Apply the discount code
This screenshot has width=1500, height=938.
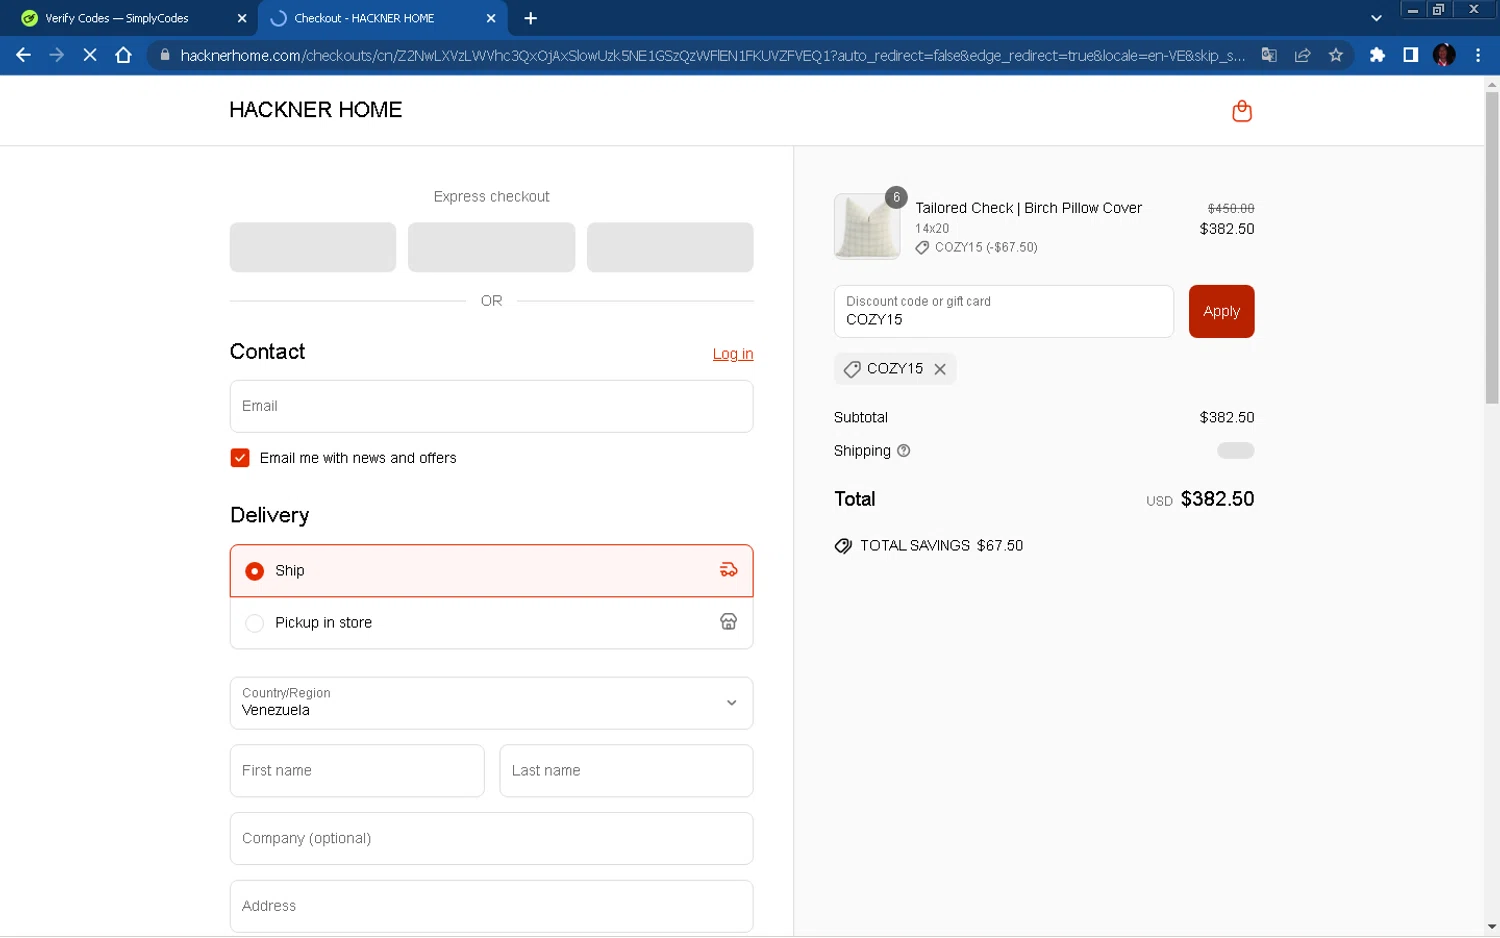pos(1221,311)
